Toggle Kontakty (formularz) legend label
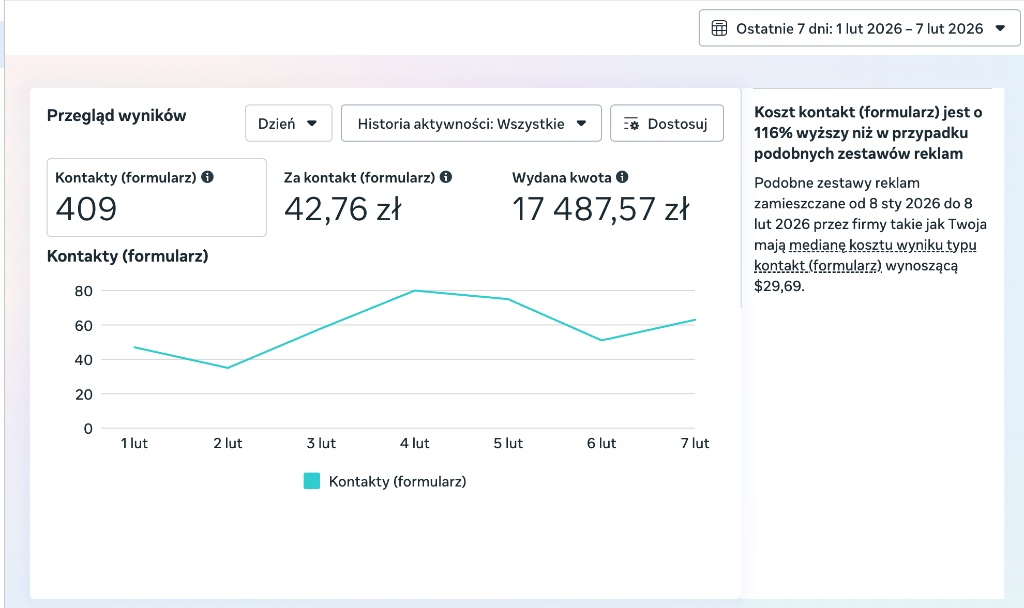 (x=397, y=481)
